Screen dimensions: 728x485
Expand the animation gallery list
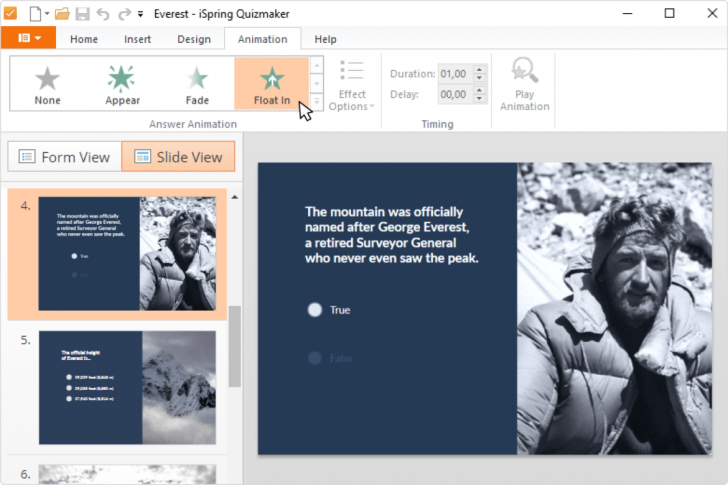point(317,101)
